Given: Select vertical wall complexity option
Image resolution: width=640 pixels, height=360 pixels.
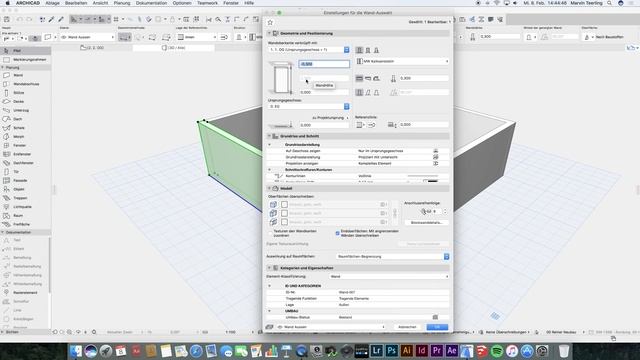Looking at the screenshot, I should point(359,93).
